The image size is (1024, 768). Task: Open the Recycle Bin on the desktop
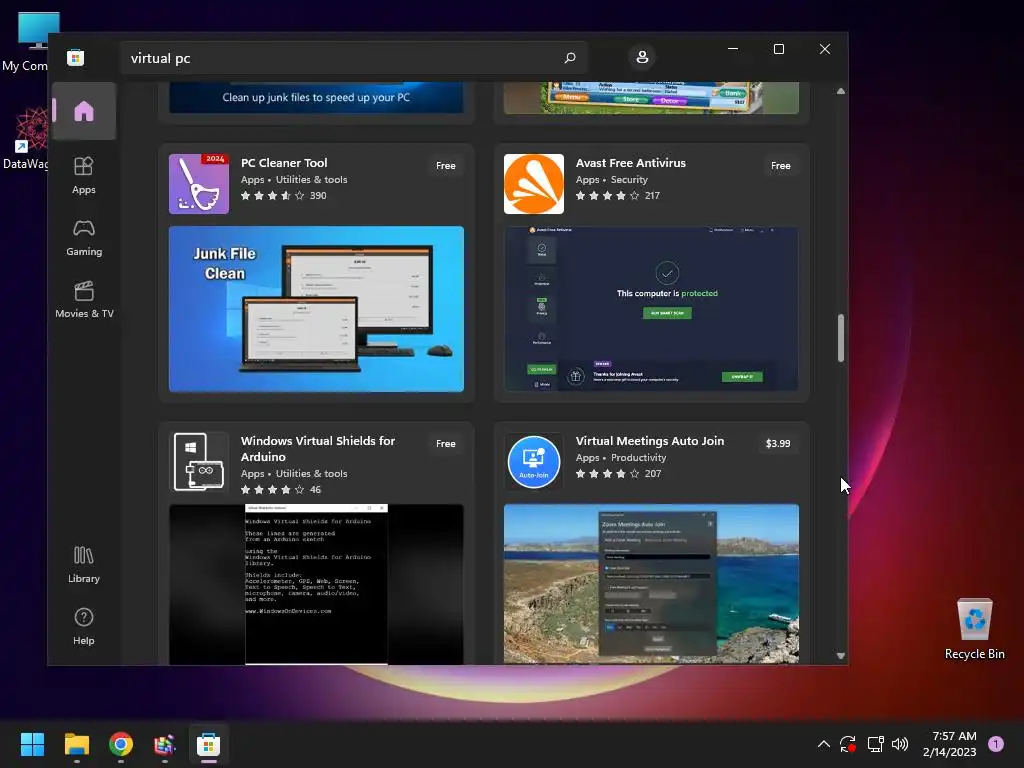[974, 630]
